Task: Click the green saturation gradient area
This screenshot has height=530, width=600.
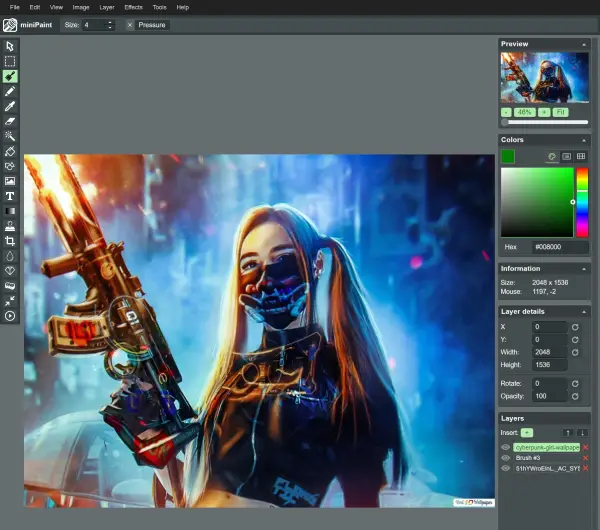Action: [x=537, y=202]
